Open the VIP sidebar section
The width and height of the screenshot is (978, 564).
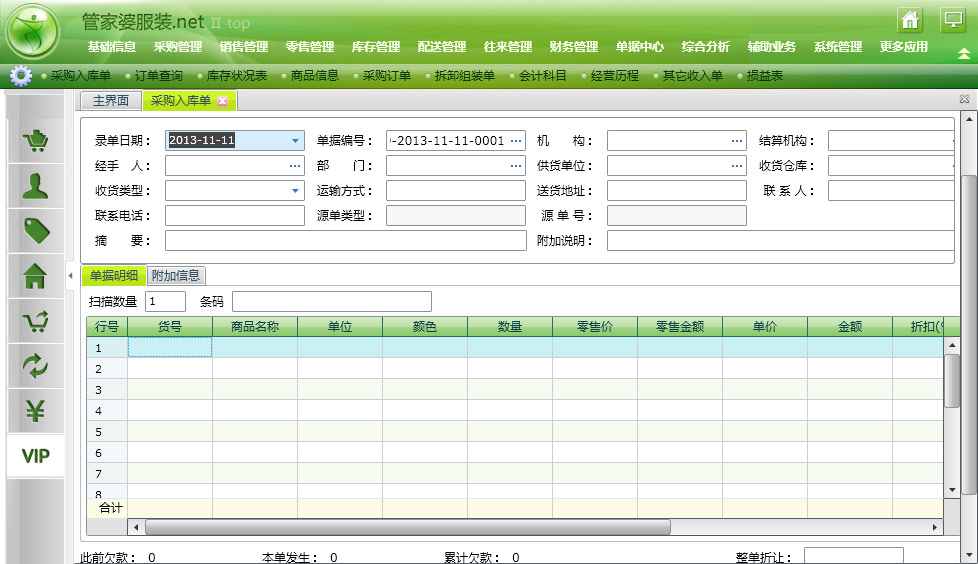point(36,456)
